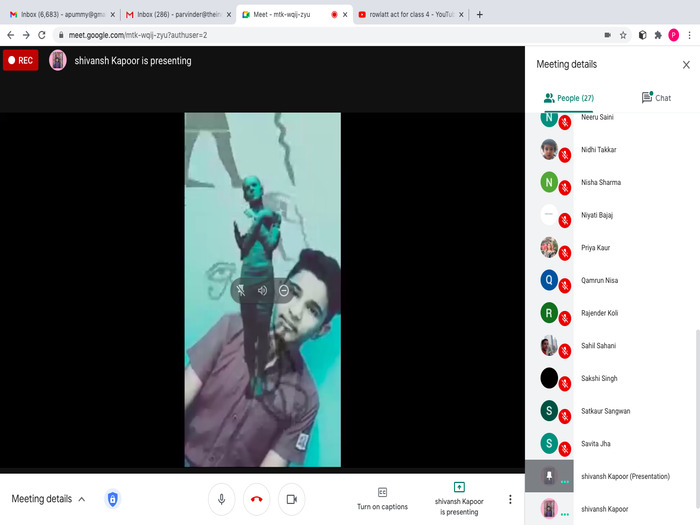The height and width of the screenshot is (525, 700).
Task: Open the Chrome three-dot menu
Action: coord(689,35)
